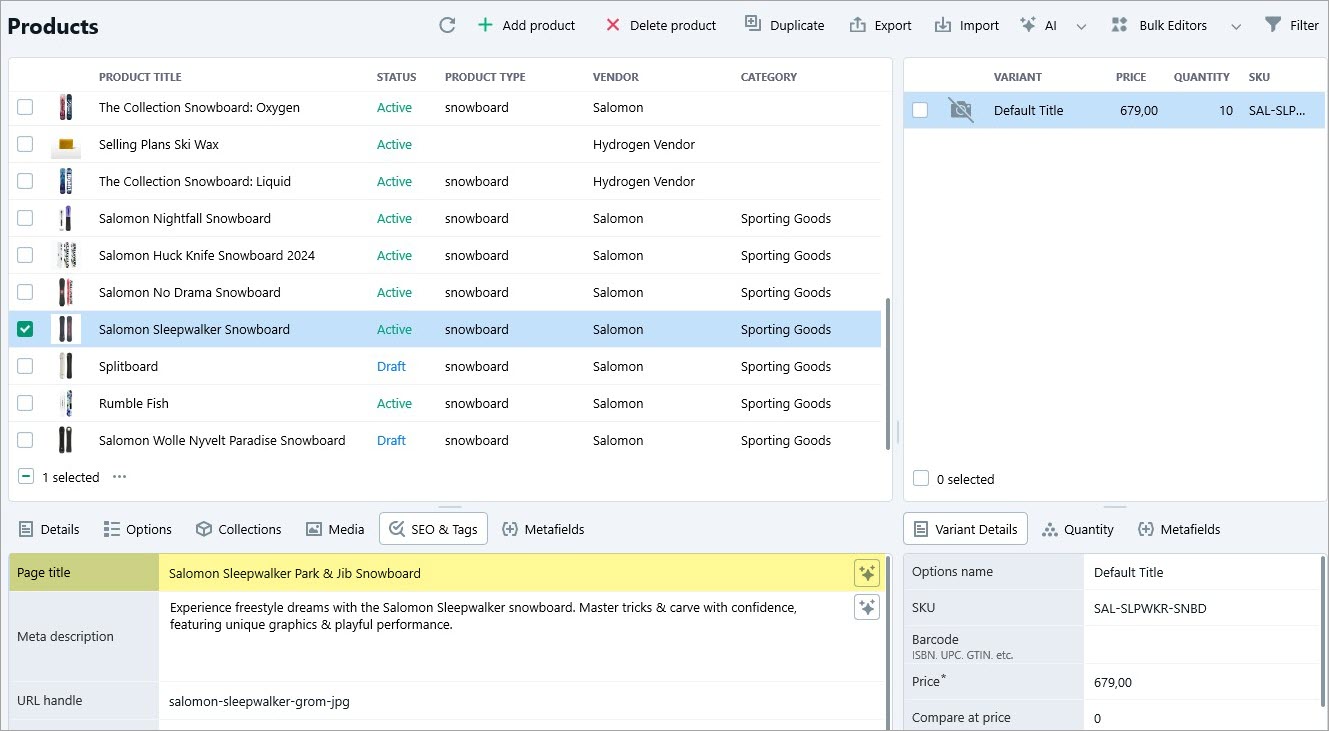Viewport: 1329px width, 731px height.
Task: Uncheck the Salomon Sleepwalker Snowboard checkbox
Action: tap(25, 329)
